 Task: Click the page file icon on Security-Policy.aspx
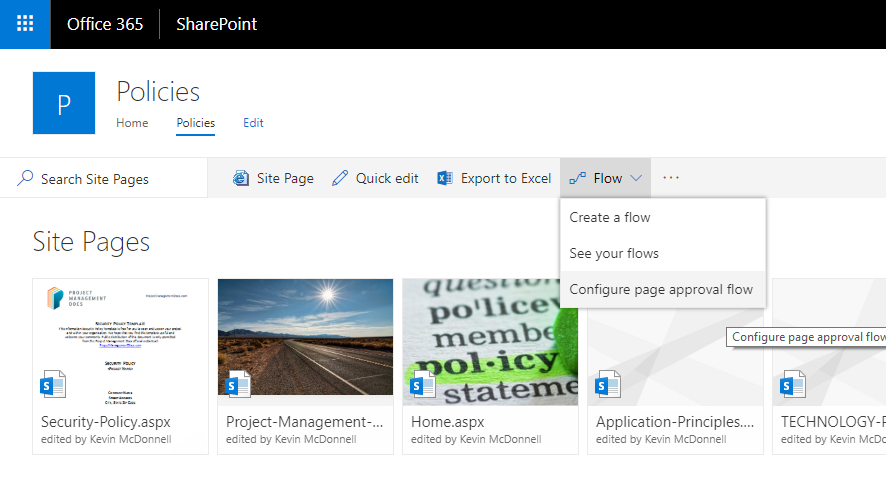[x=54, y=384]
